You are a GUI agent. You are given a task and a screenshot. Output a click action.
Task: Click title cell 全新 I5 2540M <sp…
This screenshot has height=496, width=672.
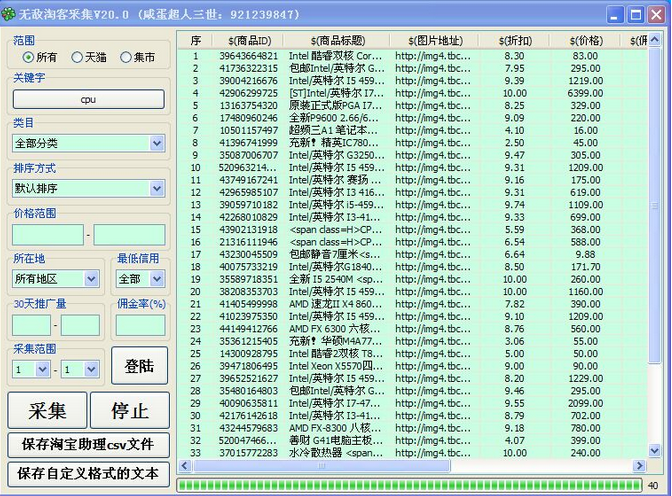[337, 280]
